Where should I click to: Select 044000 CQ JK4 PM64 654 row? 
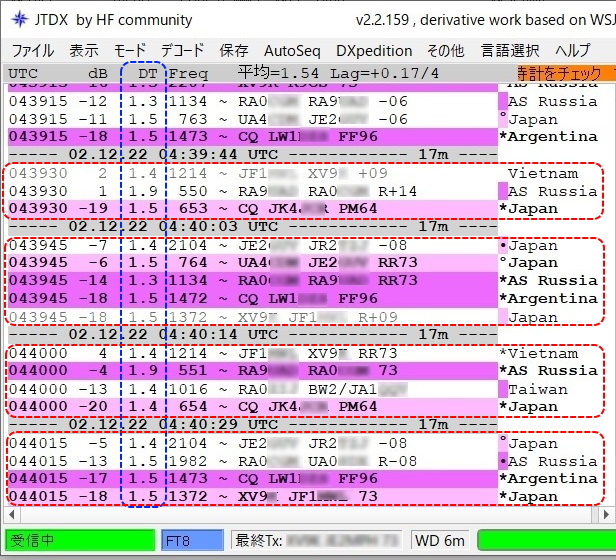[x=253, y=407]
